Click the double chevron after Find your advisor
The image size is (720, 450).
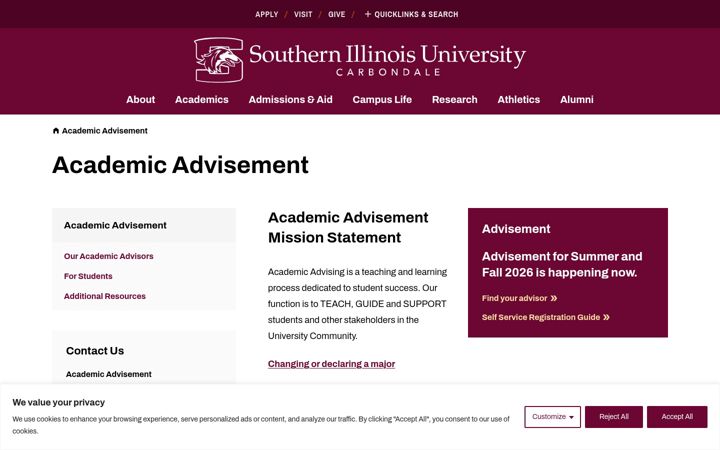(x=554, y=298)
